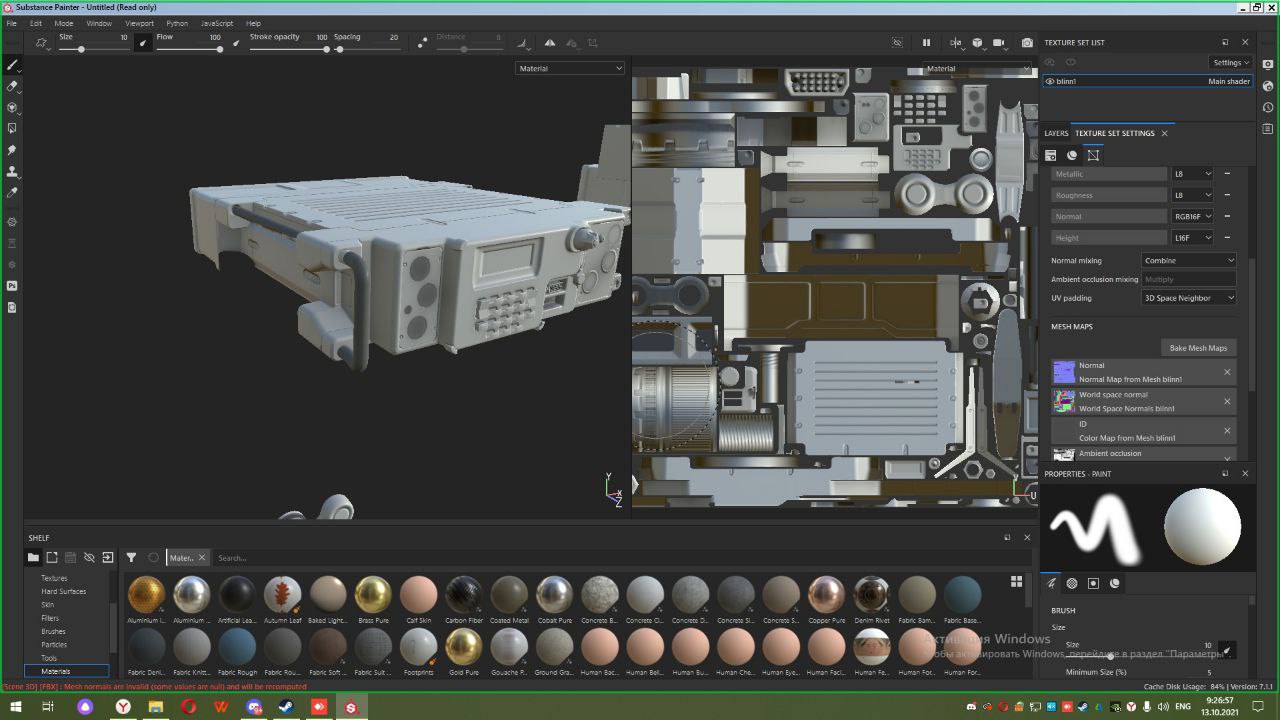Viewport: 1280px width, 720px height.
Task: Select the Clone stamp tool
Action: (12, 171)
